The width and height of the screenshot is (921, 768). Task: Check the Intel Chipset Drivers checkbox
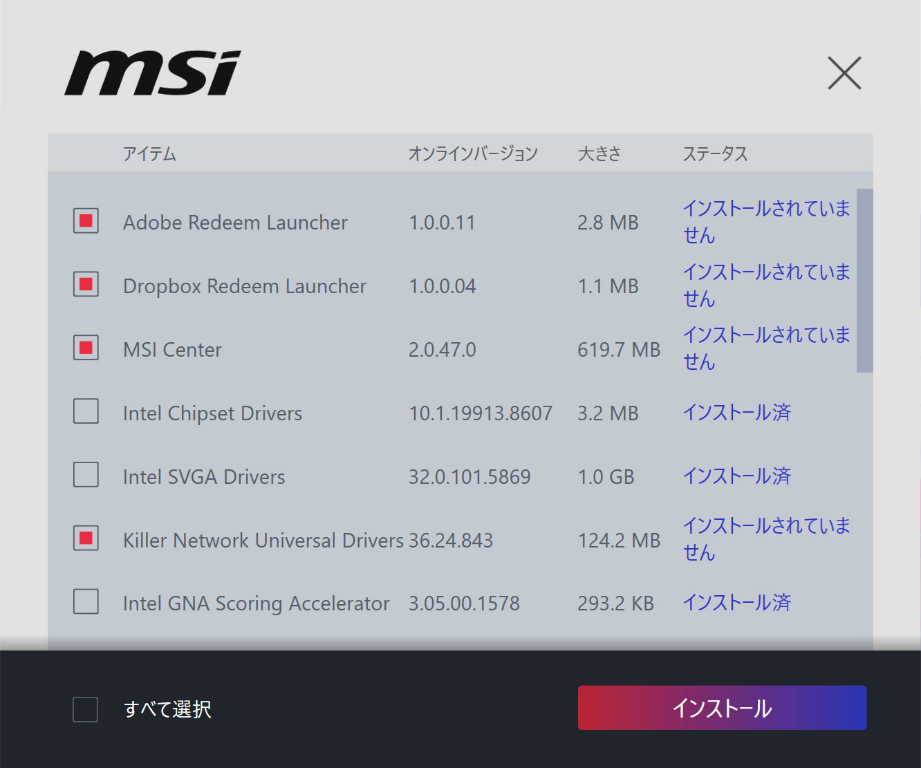pyautogui.click(x=86, y=411)
